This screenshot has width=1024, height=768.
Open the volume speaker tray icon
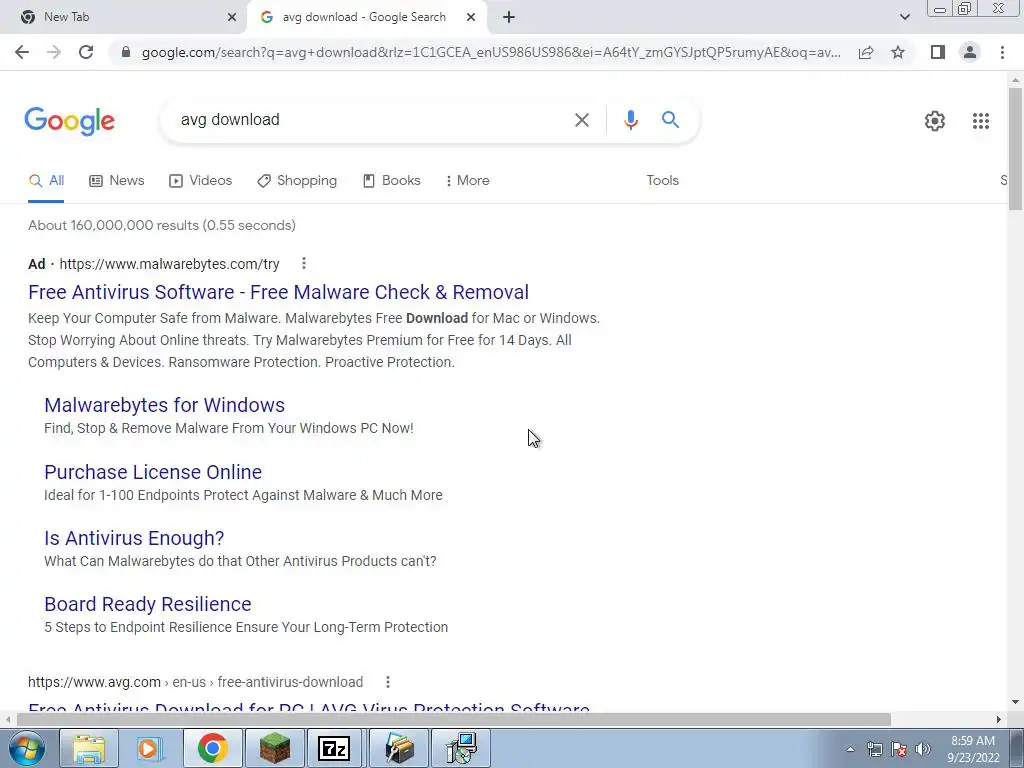[923, 750]
